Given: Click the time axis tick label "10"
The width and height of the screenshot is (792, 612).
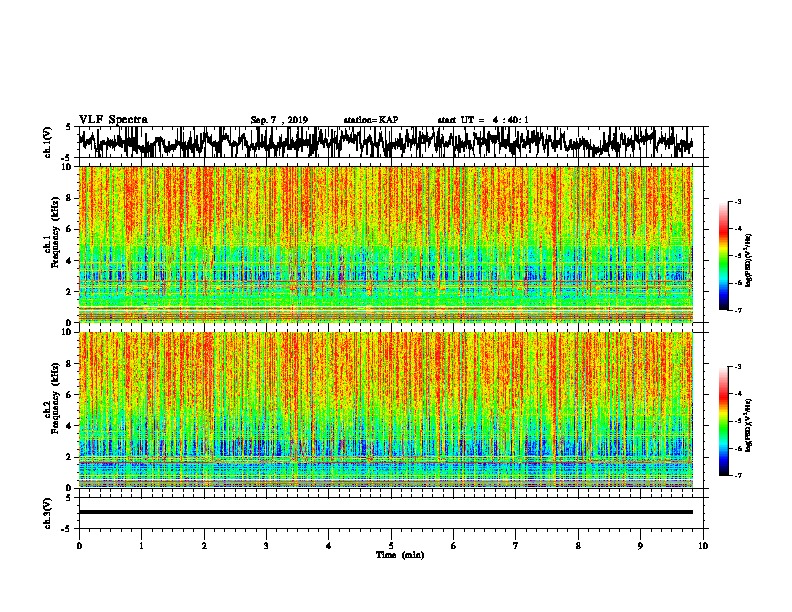Looking at the screenshot, I should click(x=703, y=546).
